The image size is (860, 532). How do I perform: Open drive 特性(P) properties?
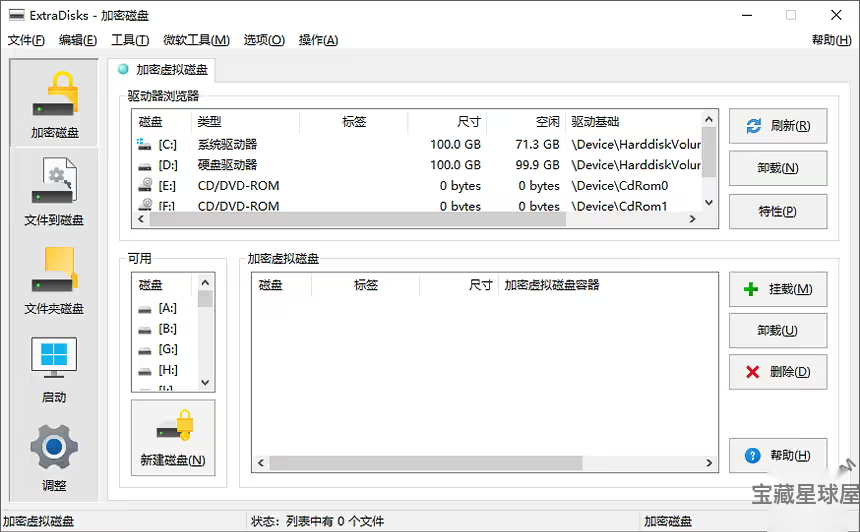tap(778, 211)
